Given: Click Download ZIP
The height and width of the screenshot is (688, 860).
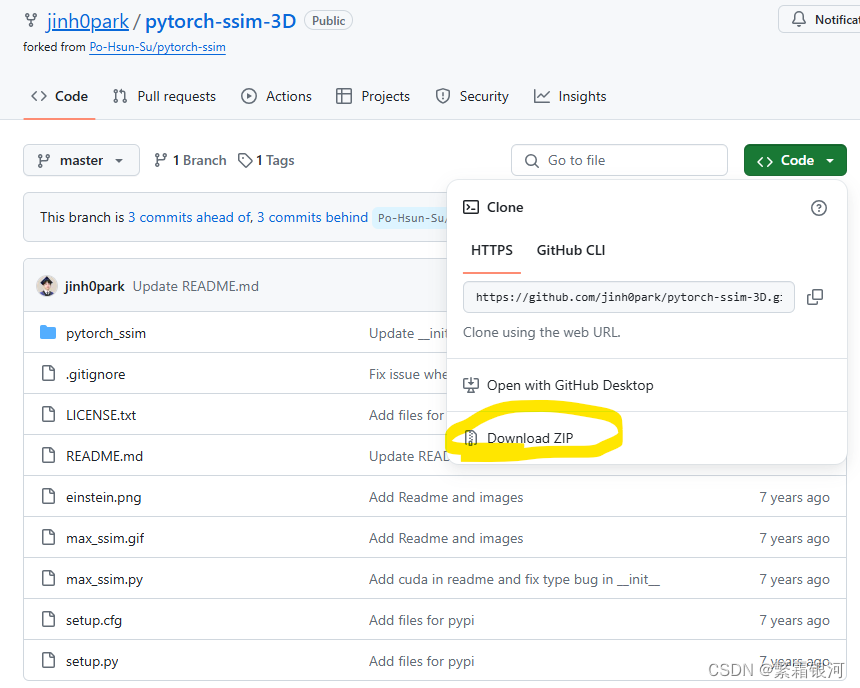Looking at the screenshot, I should (x=530, y=437).
